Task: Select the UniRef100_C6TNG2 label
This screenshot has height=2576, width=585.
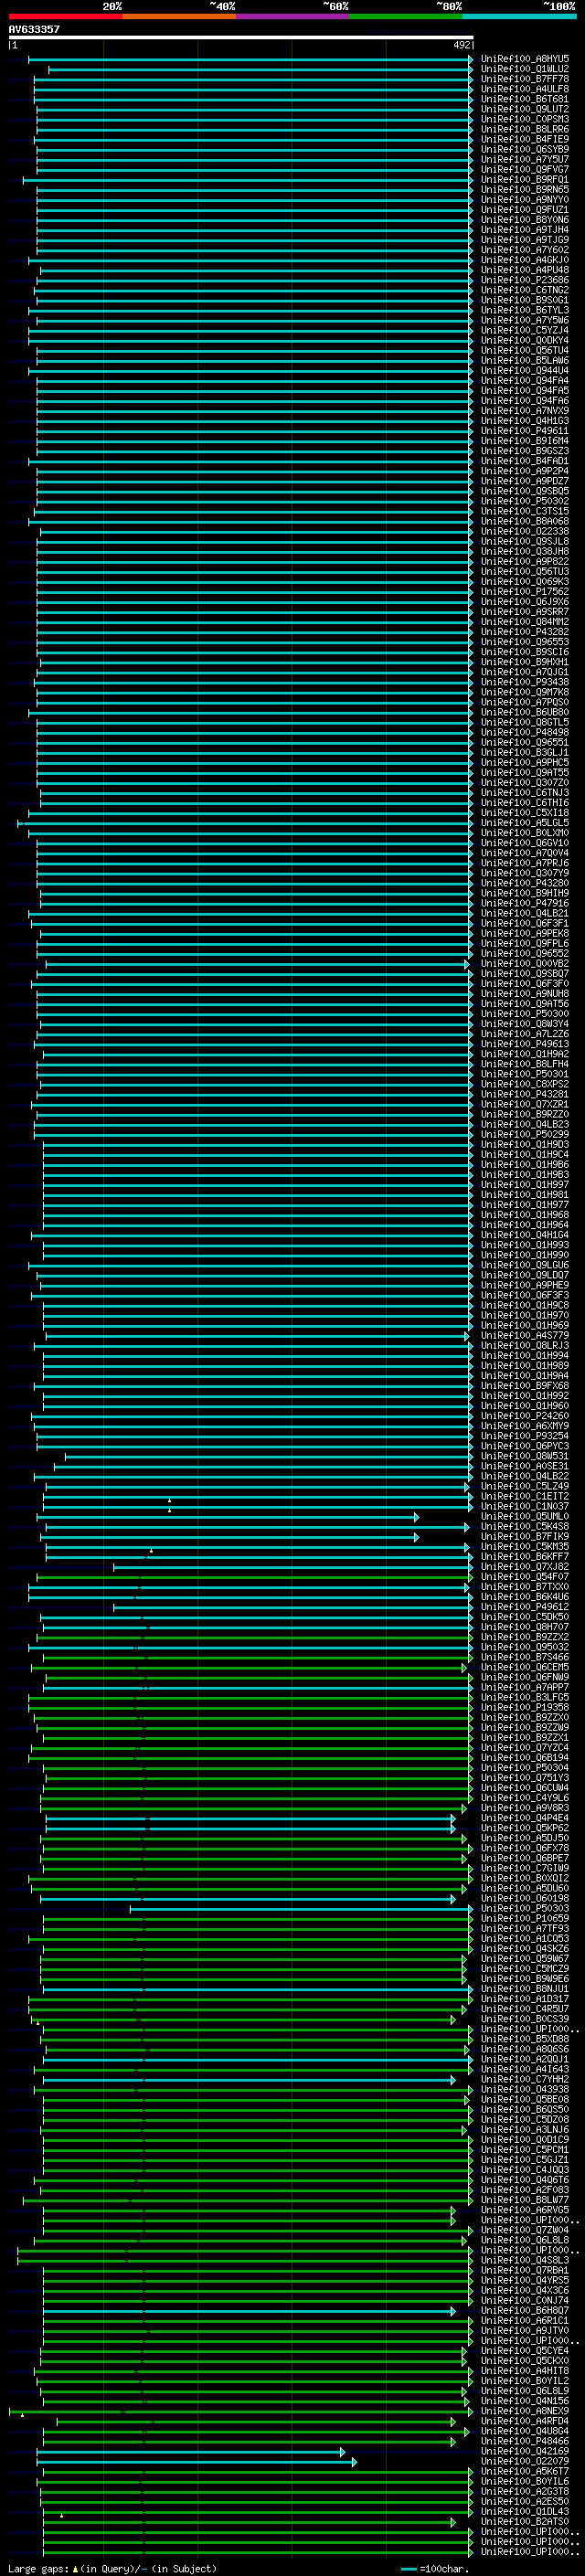Action: [x=525, y=290]
